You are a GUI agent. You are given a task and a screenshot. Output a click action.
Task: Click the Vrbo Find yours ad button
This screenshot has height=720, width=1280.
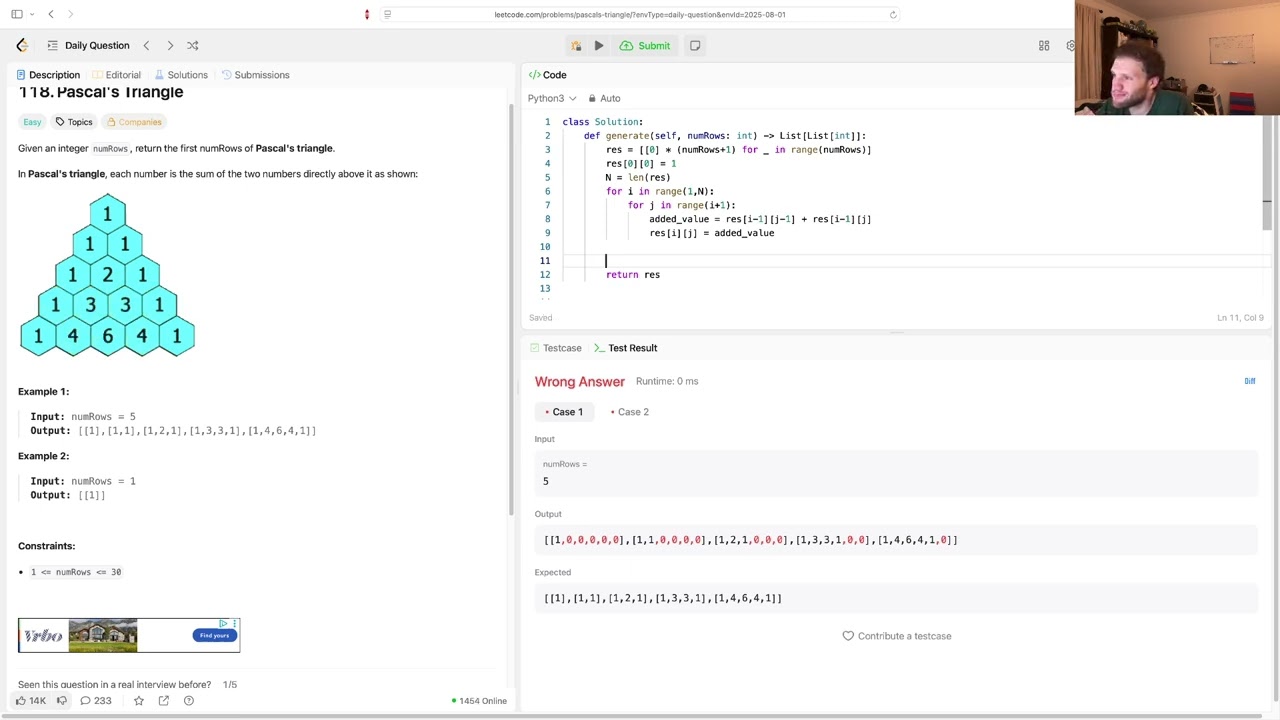coord(215,635)
